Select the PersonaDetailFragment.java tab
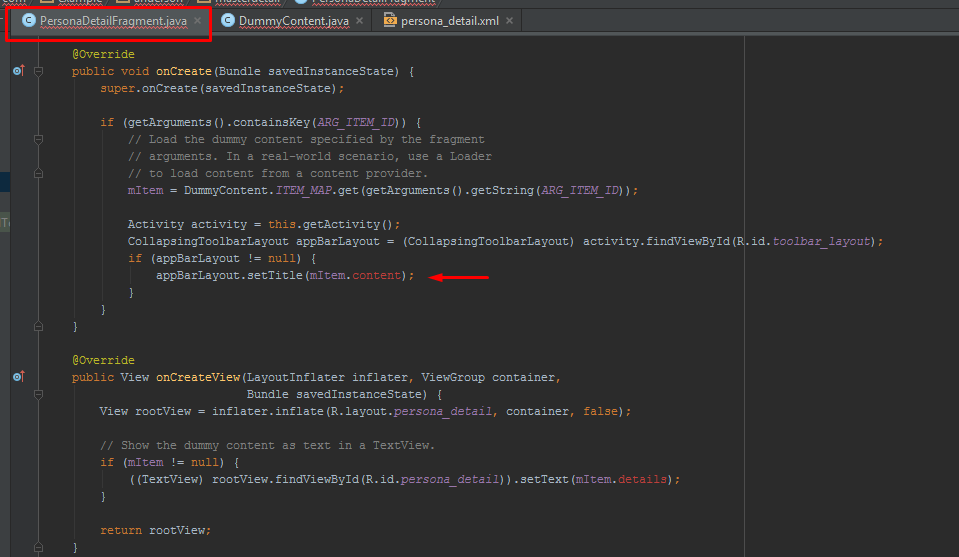The image size is (959, 557). click(x=112, y=21)
